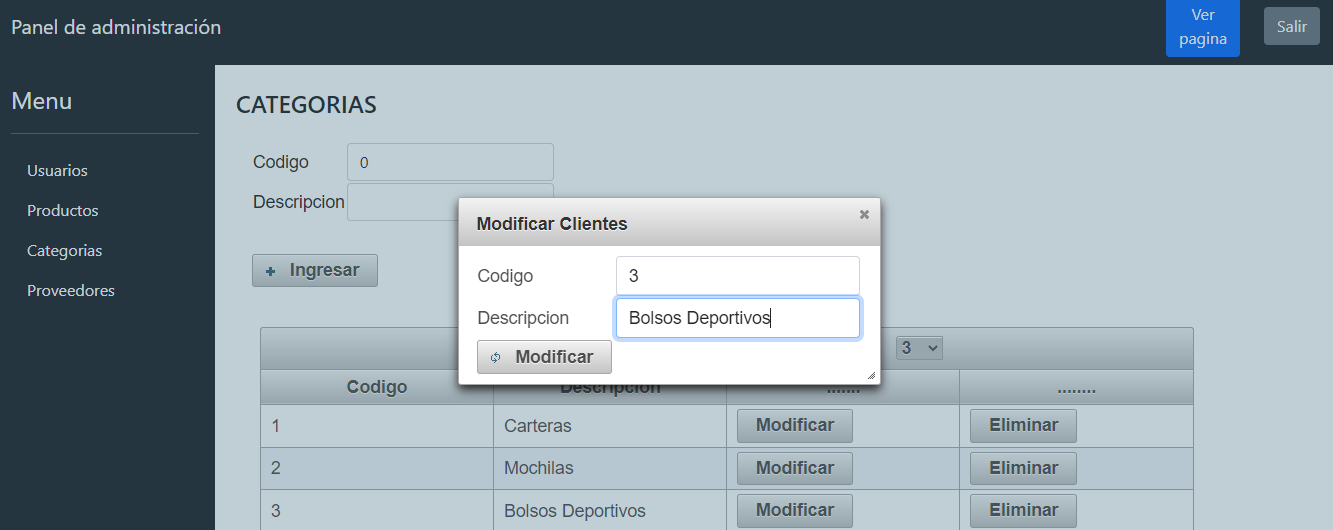Screen dimensions: 1333x530
Task: Click Modificar for the Carteras row
Action: [795, 425]
